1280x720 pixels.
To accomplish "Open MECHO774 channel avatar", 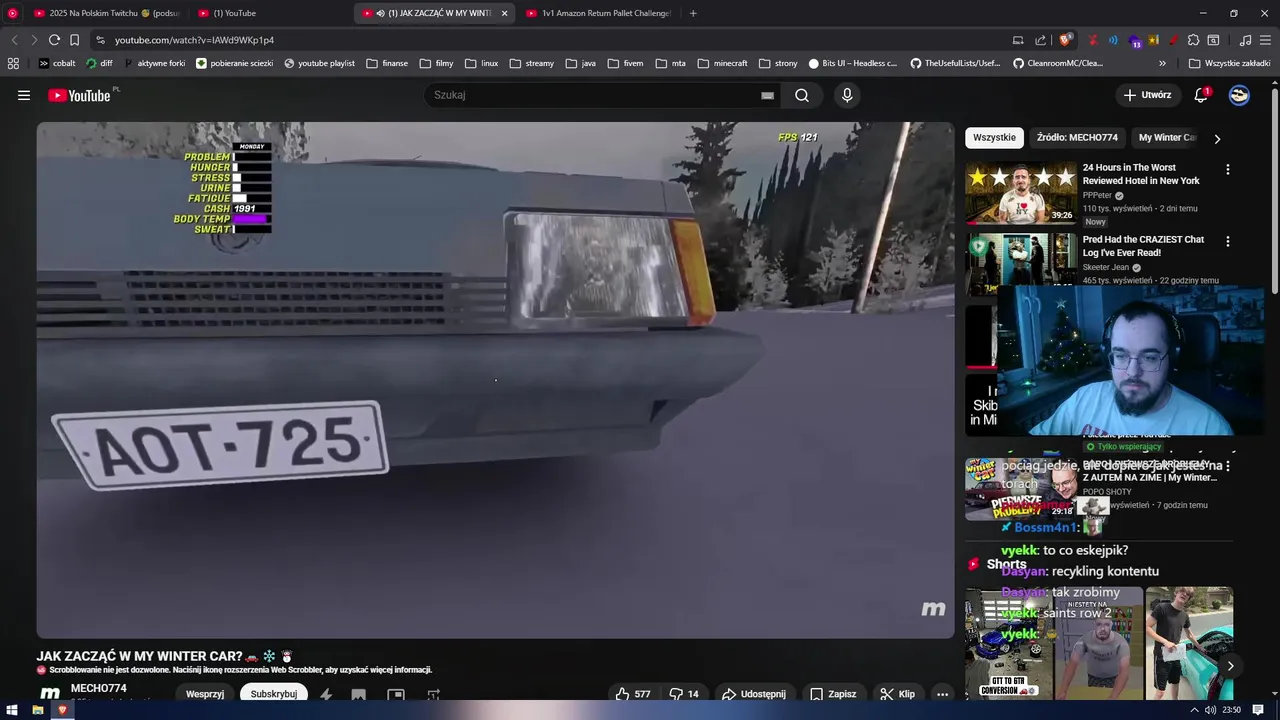I will [x=50, y=693].
